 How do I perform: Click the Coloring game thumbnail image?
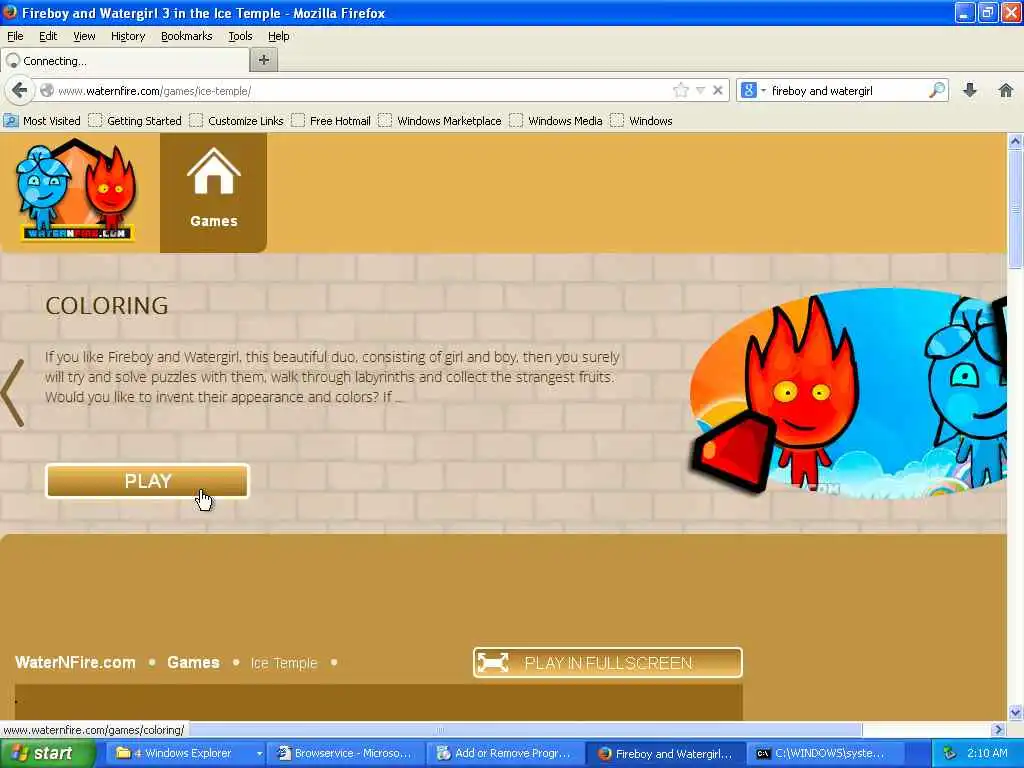(x=848, y=394)
